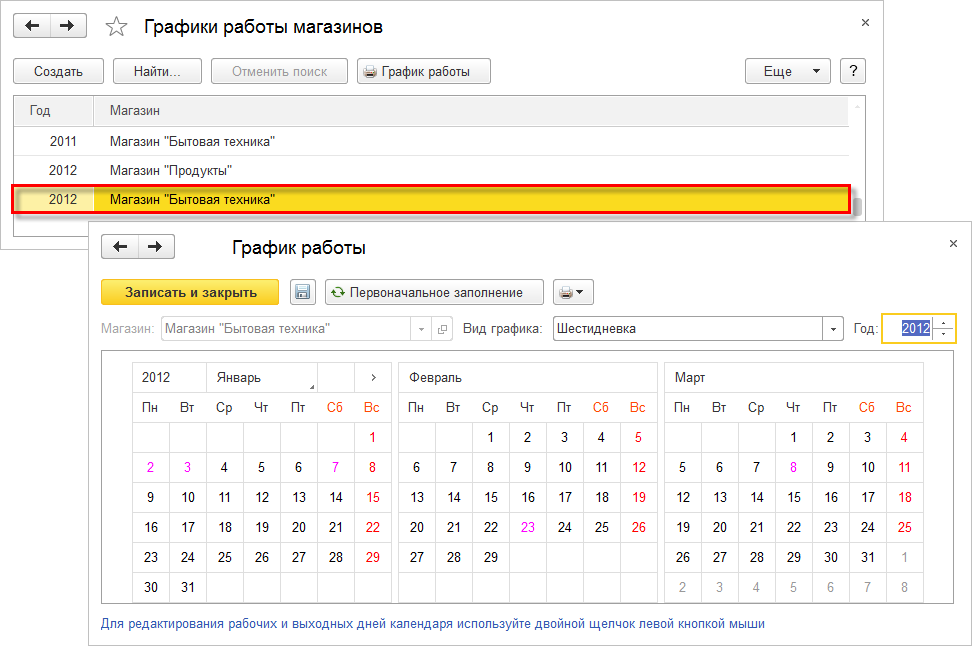This screenshot has height=647, width=972.
Task: Navigate back arrow in График работы window
Action: pos(120,247)
